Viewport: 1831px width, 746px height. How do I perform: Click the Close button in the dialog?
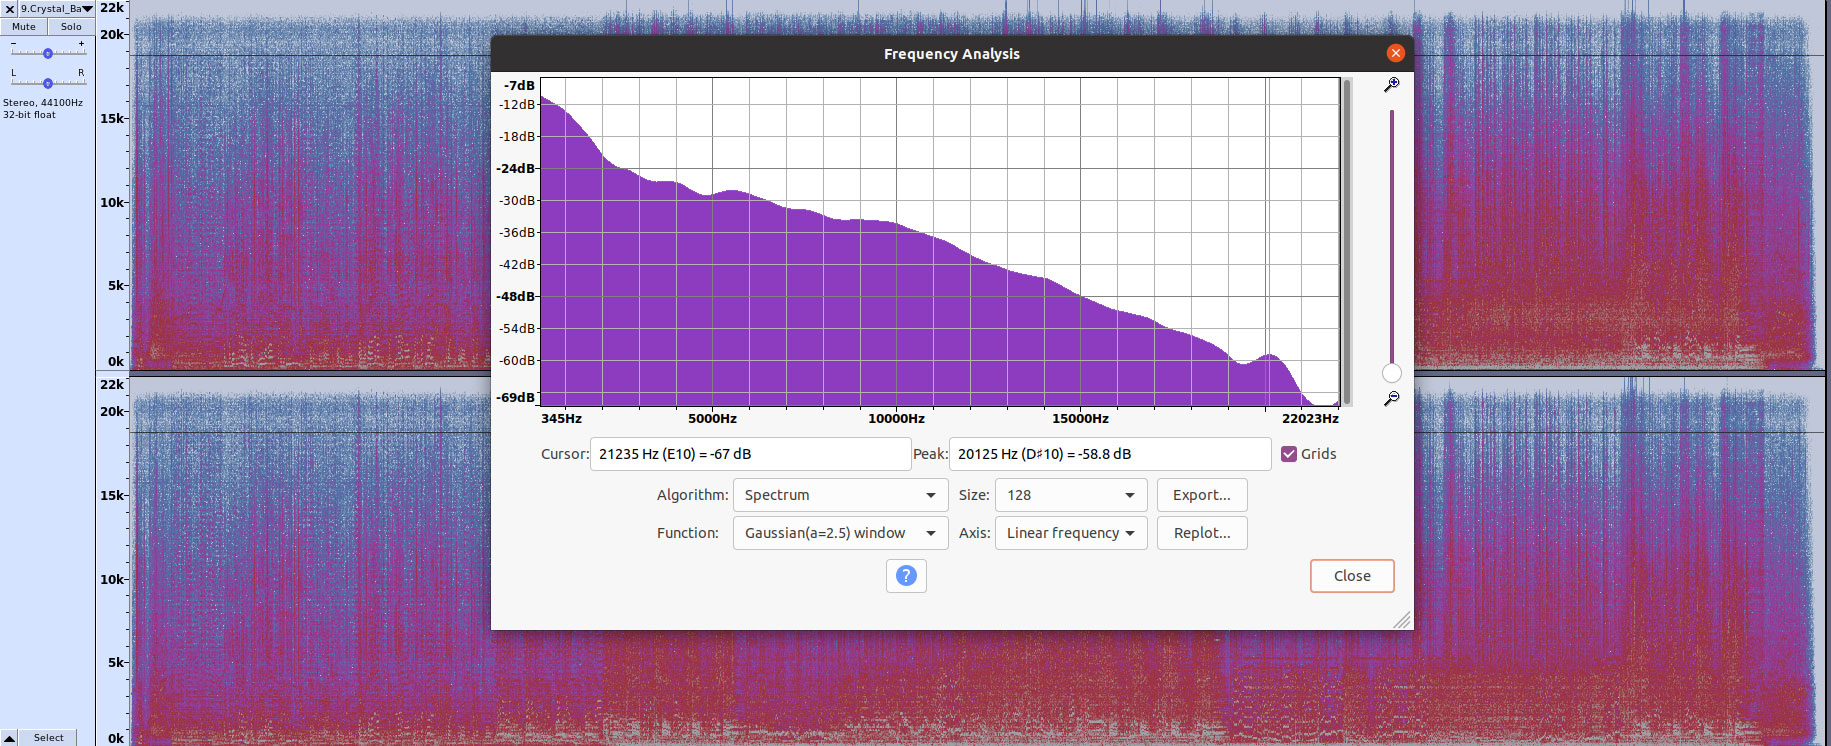tap(1352, 576)
